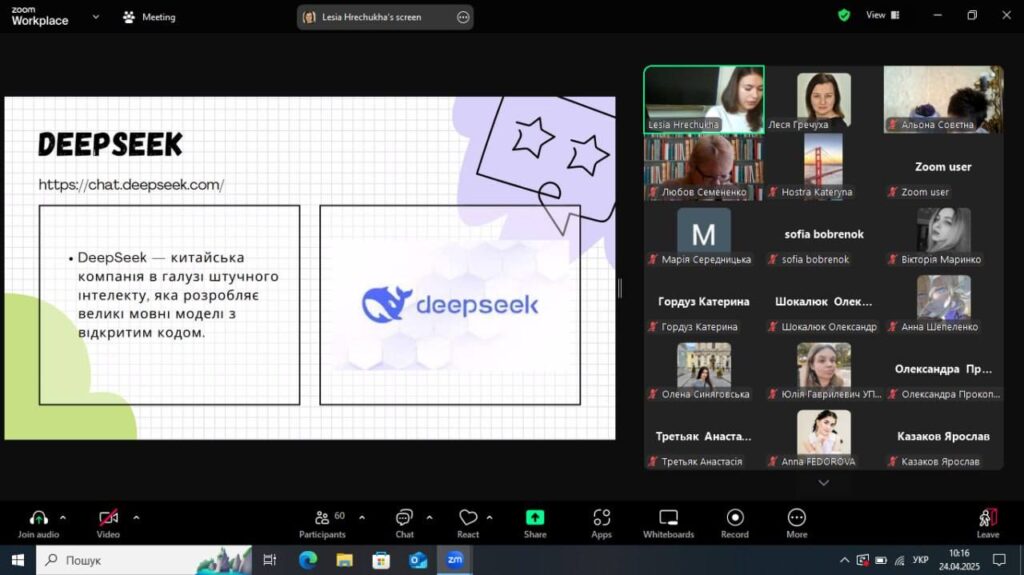
Task: Expand the caret next to Participants
Action: pos(362,518)
